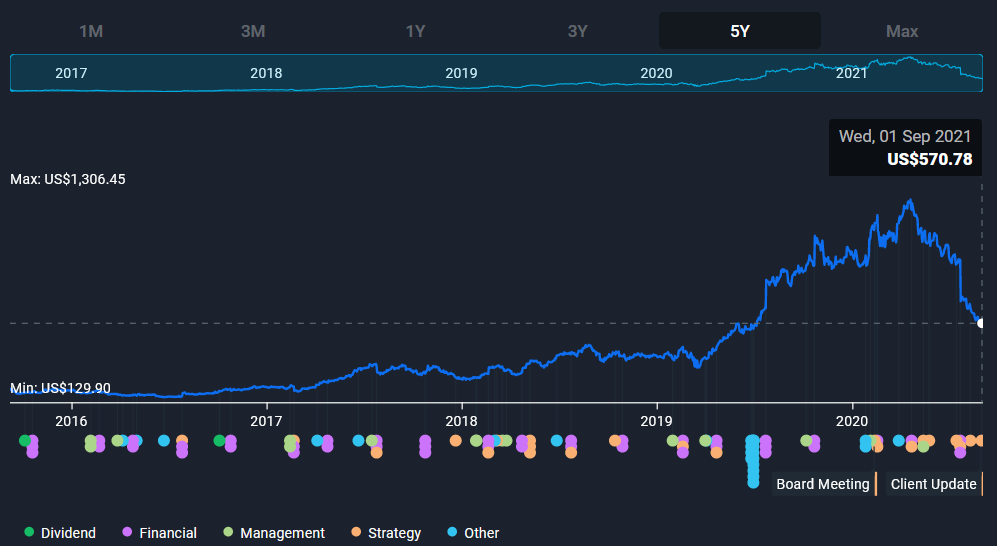
Task: Click the 2016 x-axis label
Action: tap(71, 421)
